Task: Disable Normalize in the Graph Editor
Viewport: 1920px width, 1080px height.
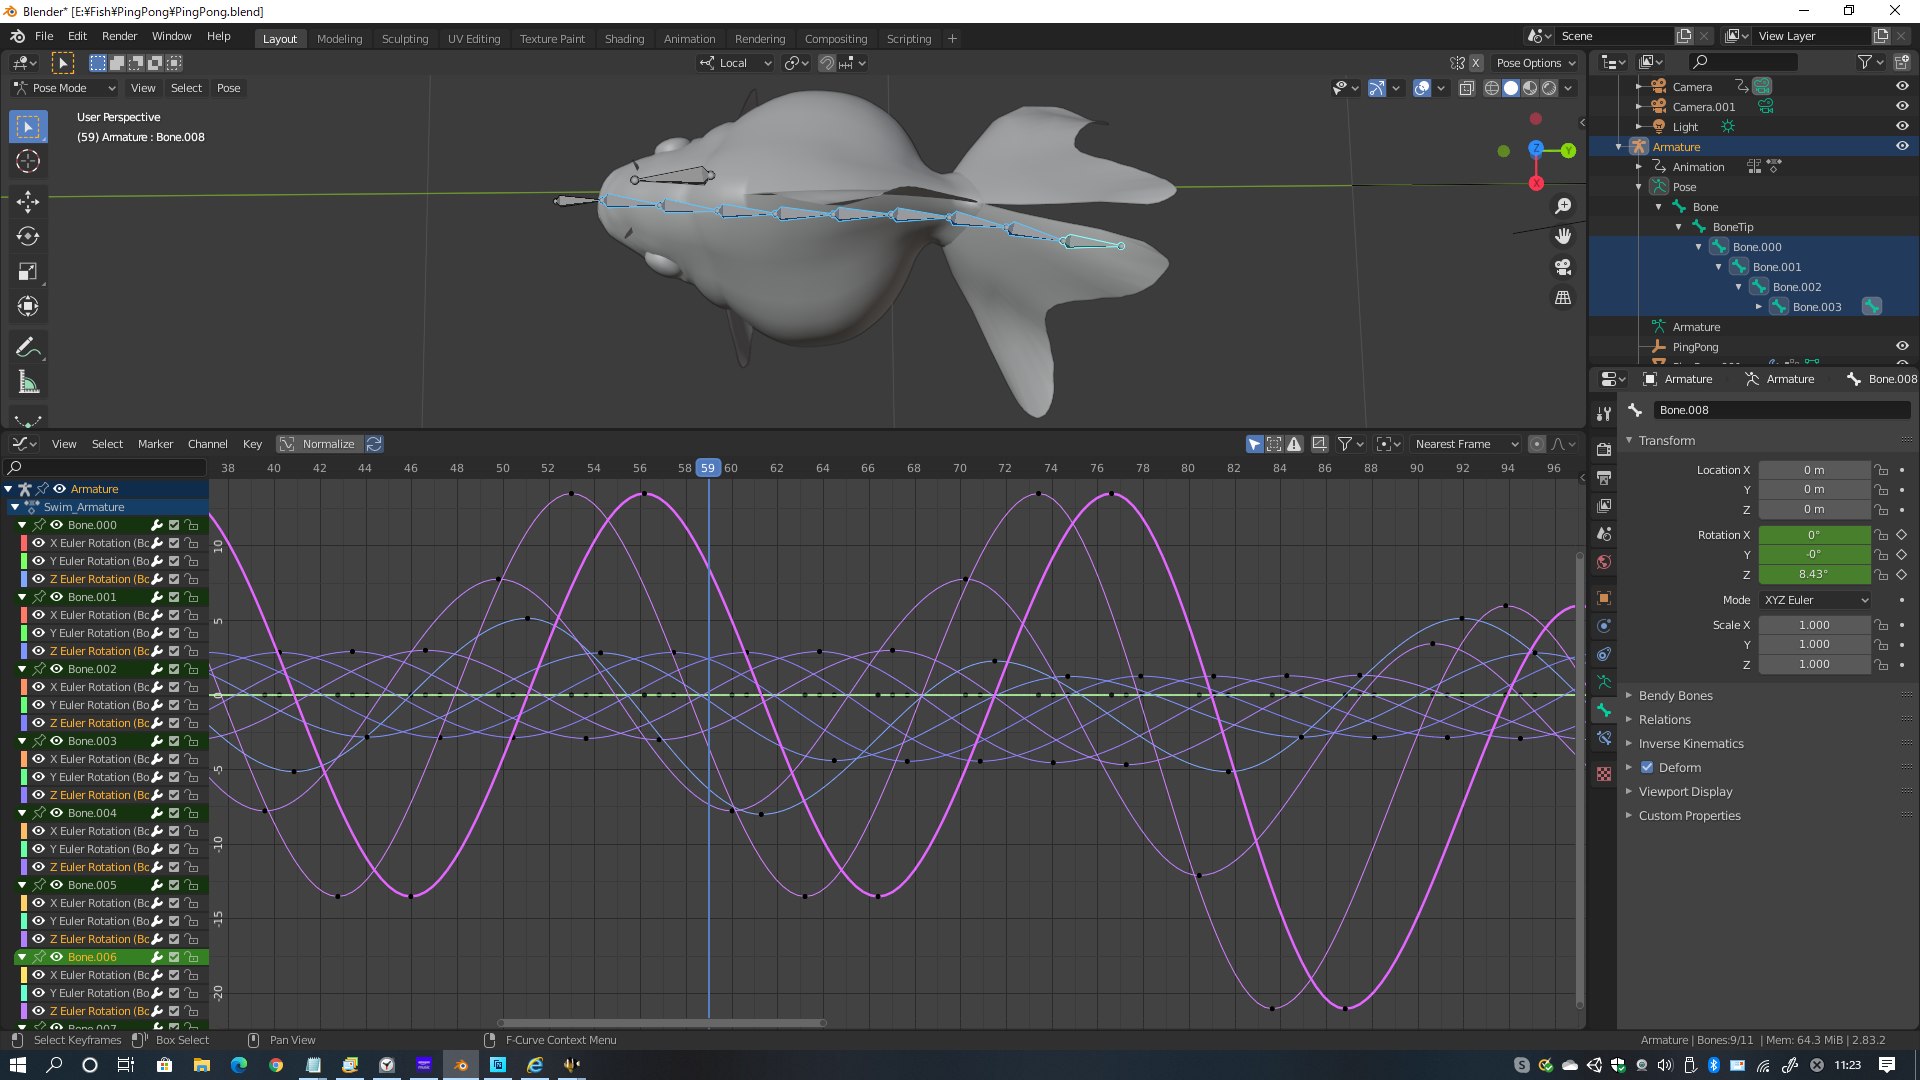Action: (320, 444)
